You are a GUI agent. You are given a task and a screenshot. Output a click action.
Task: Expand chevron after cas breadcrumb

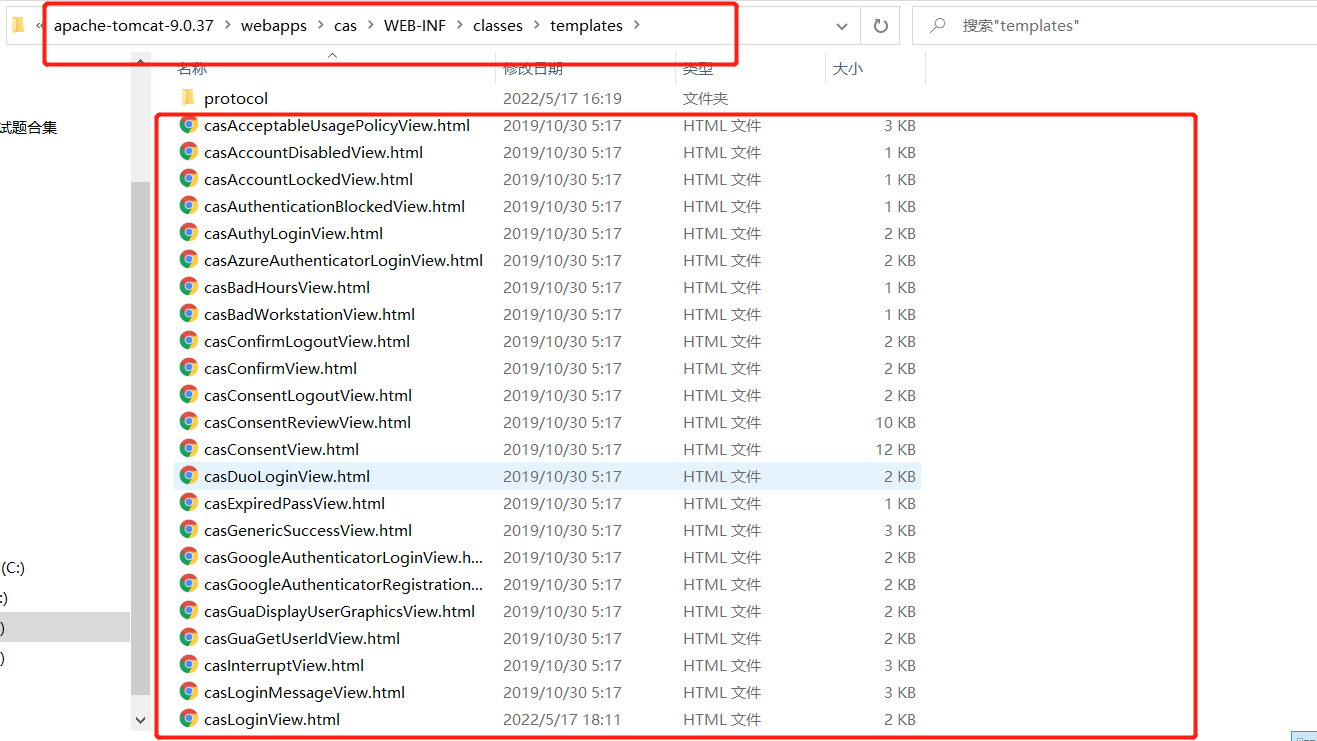pyautogui.click(x=370, y=26)
